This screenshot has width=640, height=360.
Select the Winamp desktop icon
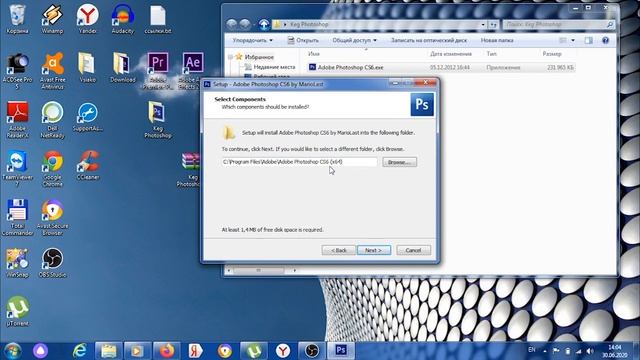tap(52, 19)
